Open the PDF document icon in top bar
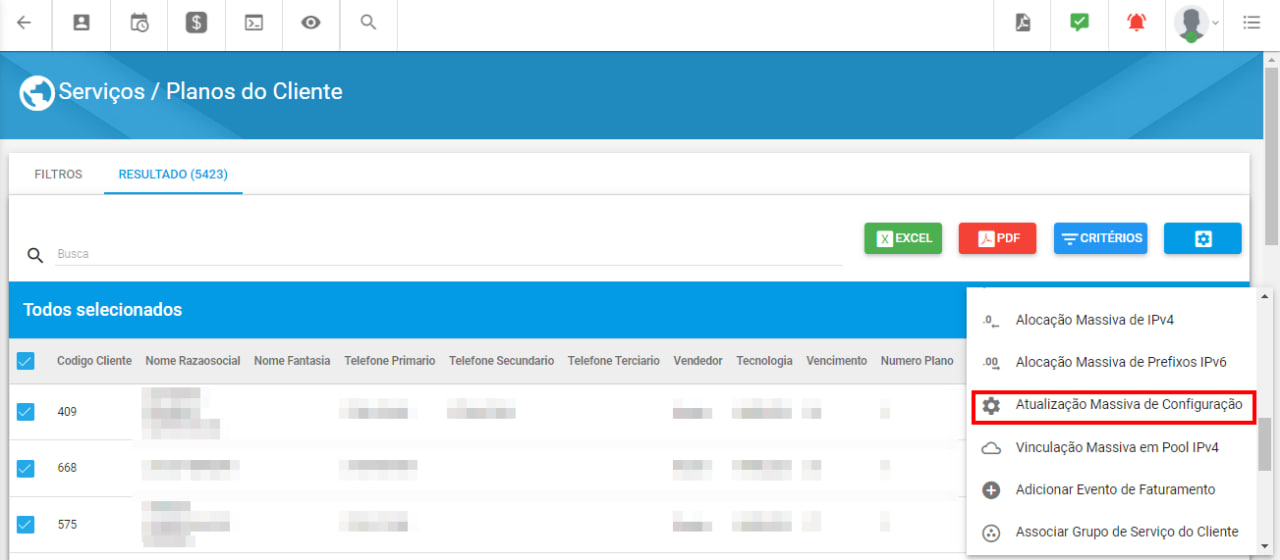 1022,22
